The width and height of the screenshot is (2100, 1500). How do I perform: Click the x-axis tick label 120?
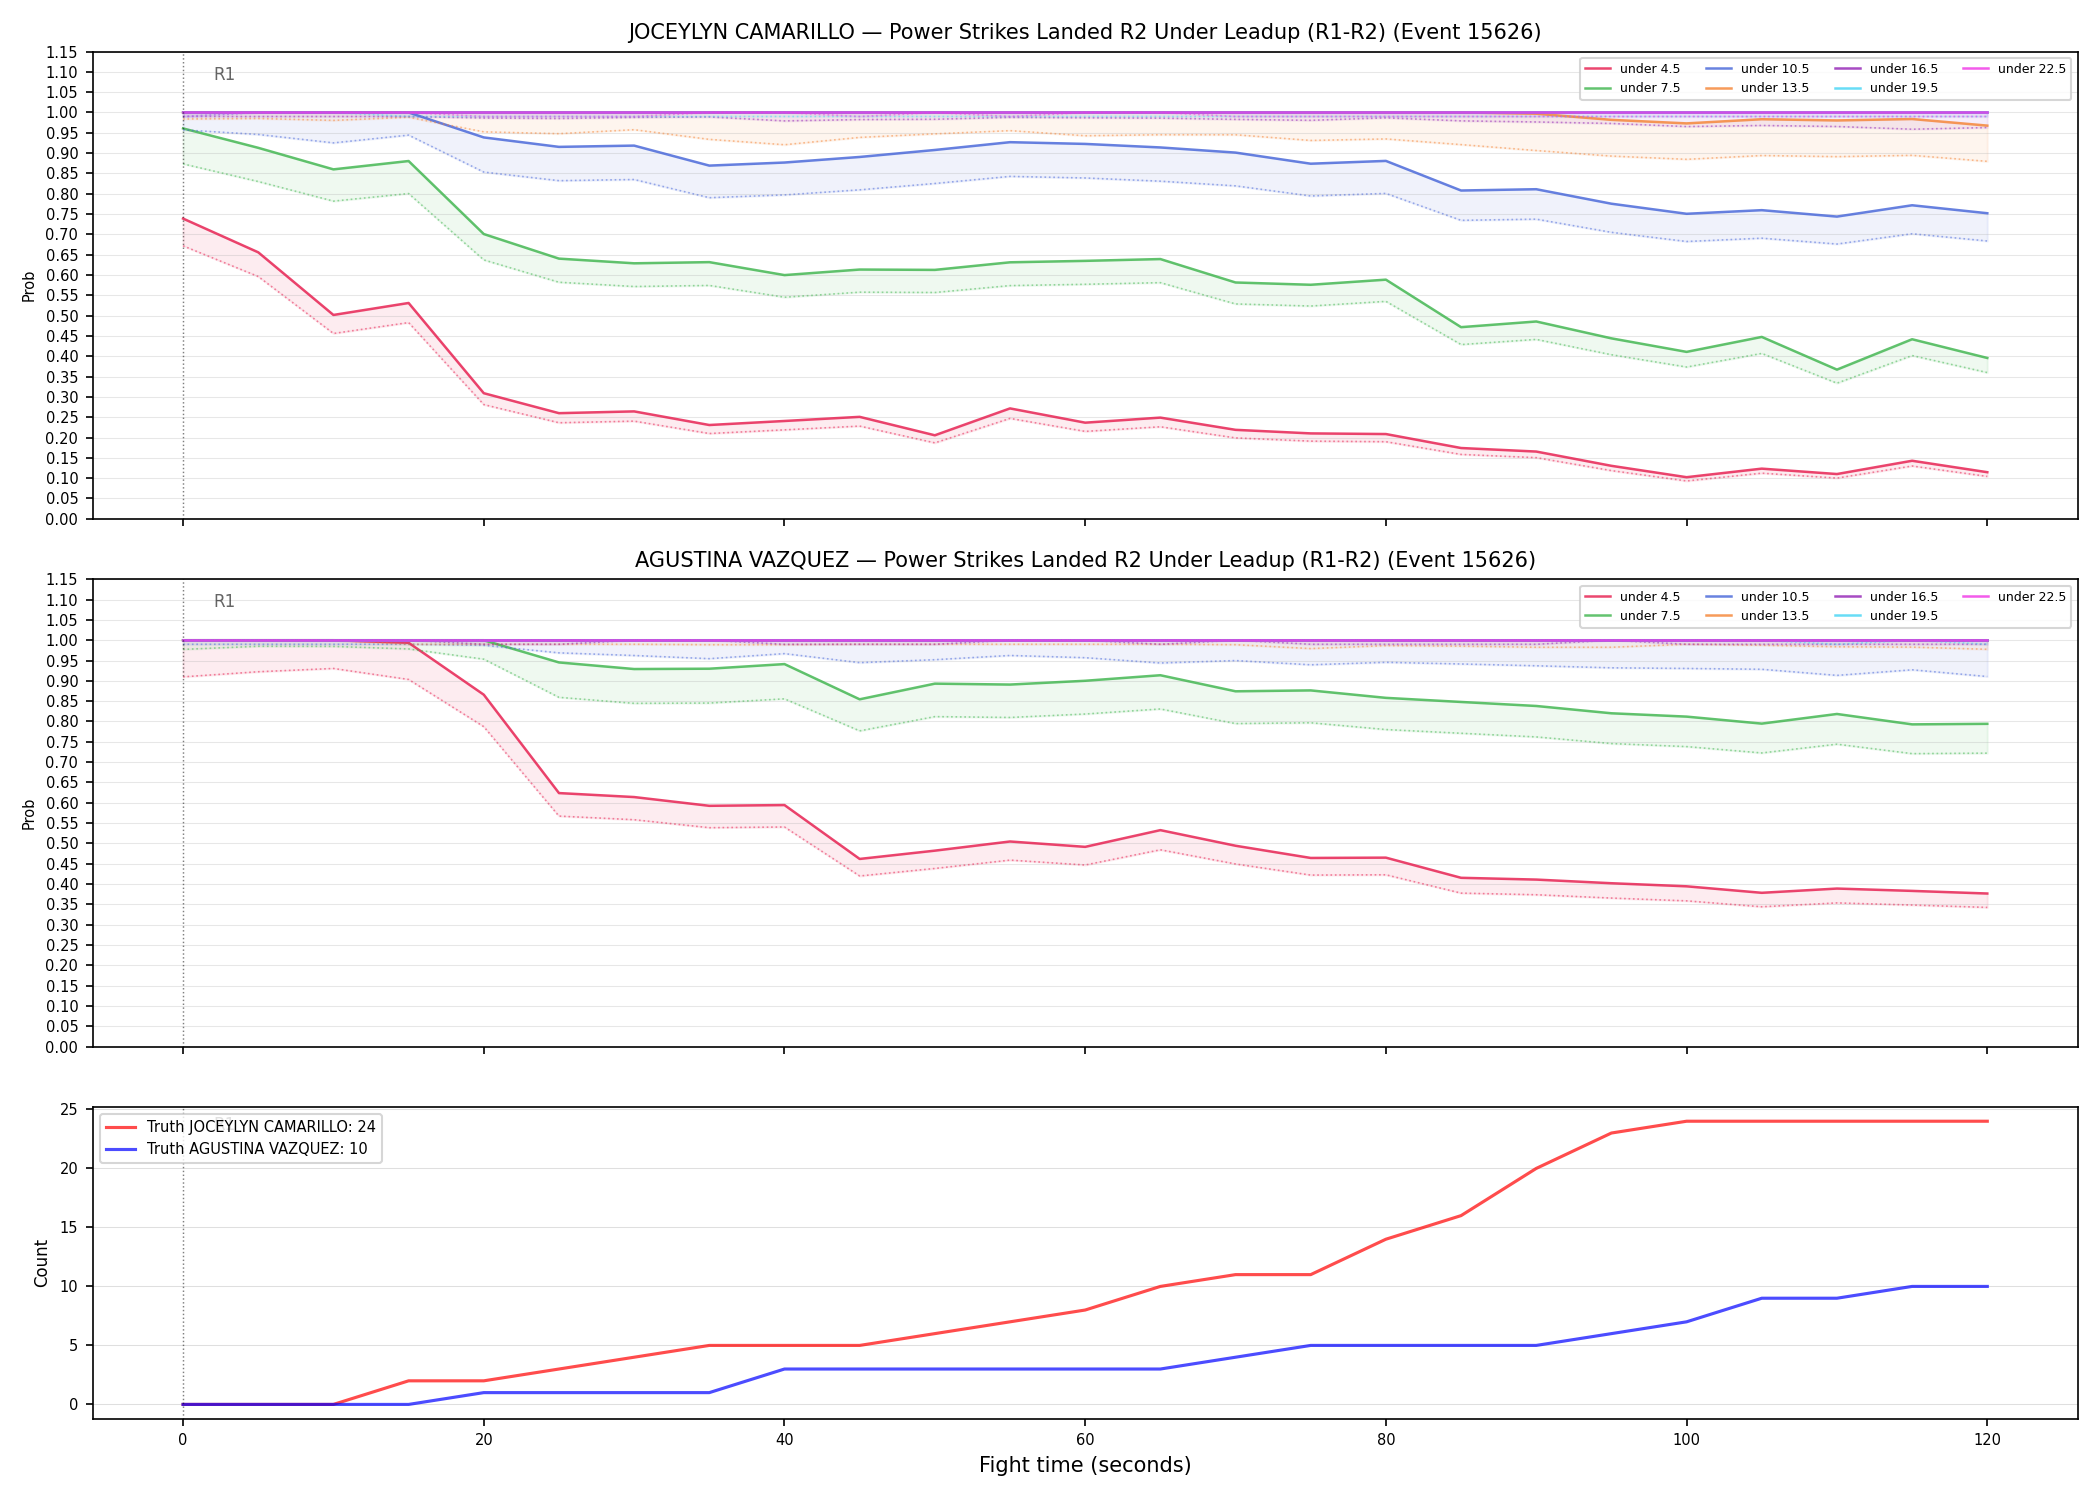tap(1987, 1440)
